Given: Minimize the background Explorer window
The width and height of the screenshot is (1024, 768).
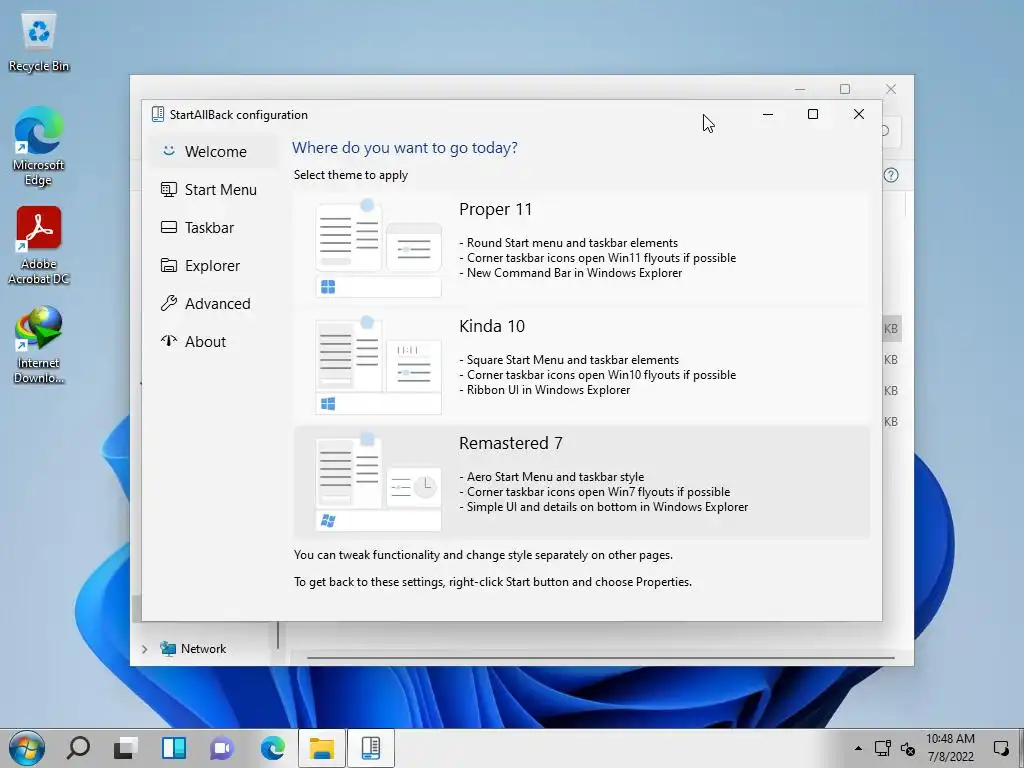Looking at the screenshot, I should (x=800, y=89).
